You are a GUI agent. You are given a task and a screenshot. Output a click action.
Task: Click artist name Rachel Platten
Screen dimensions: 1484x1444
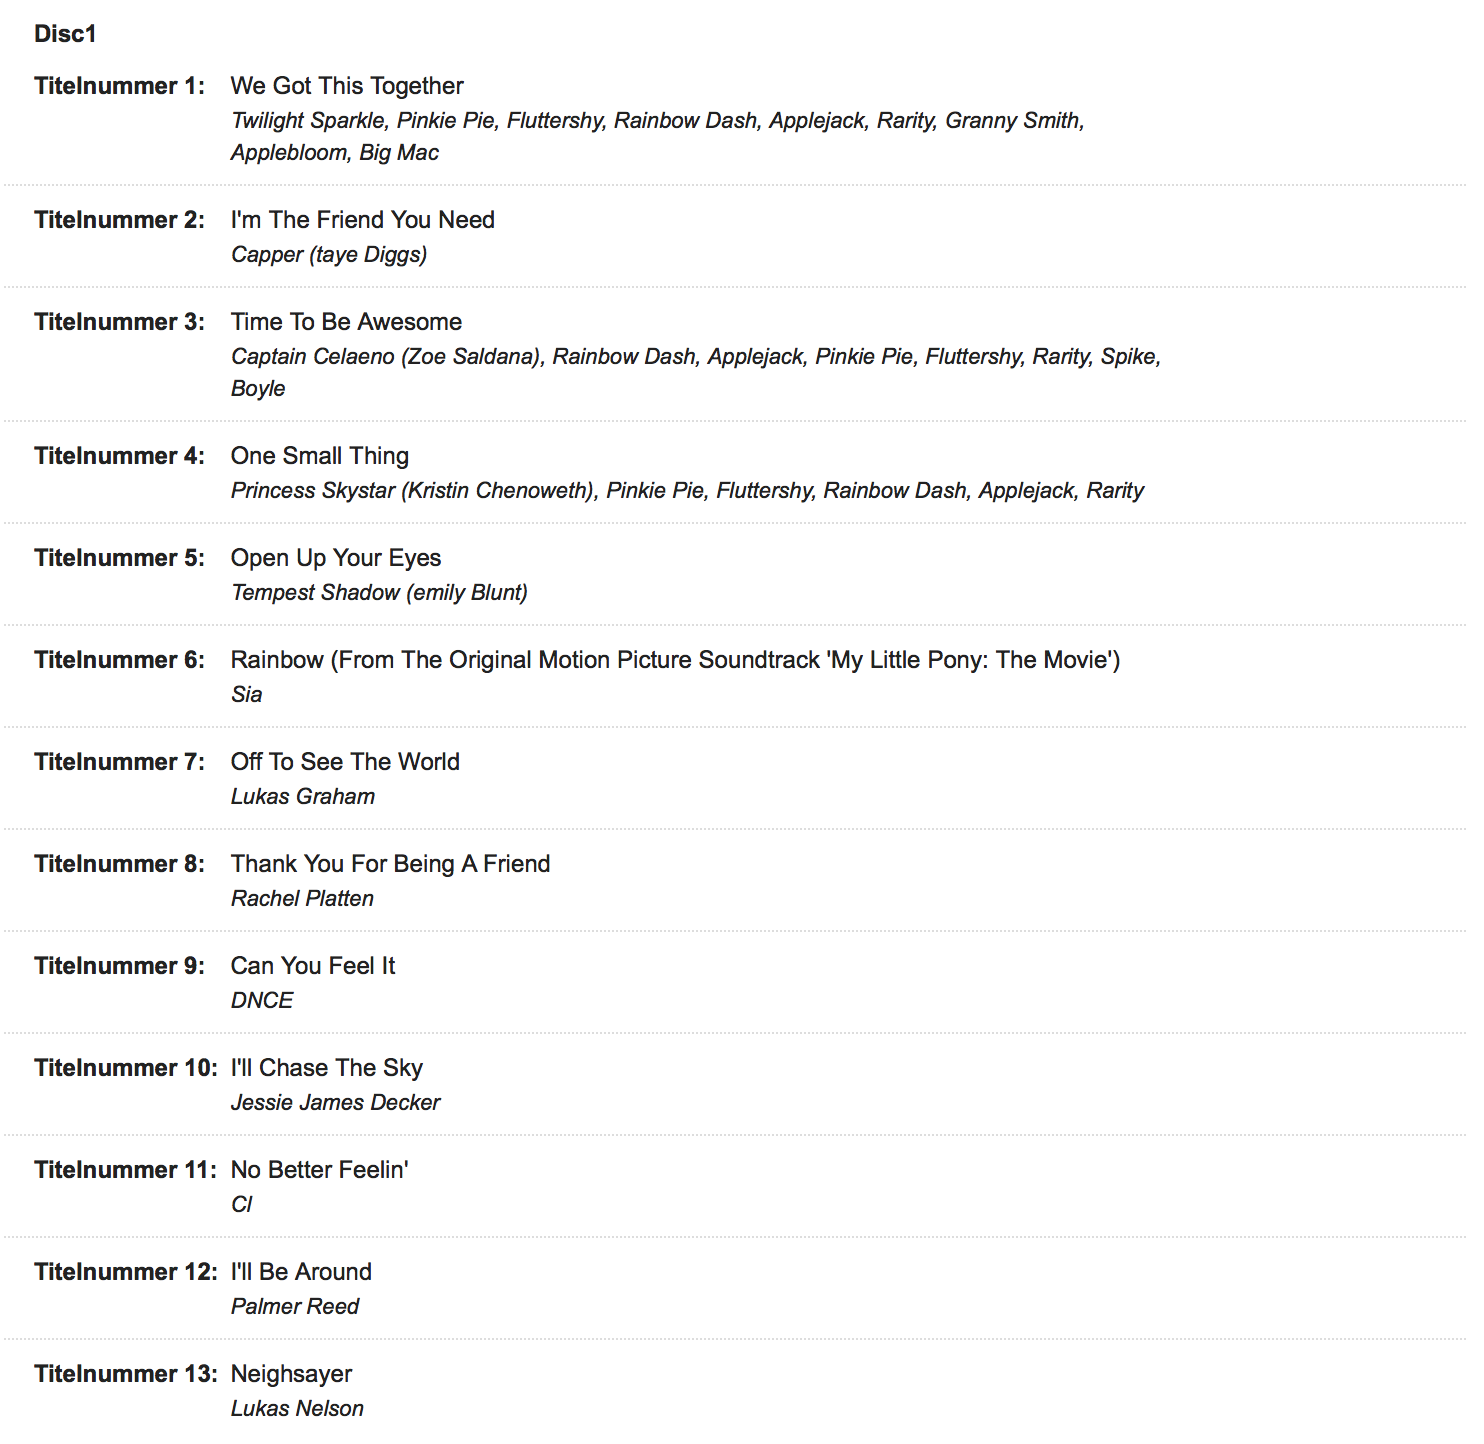(302, 899)
